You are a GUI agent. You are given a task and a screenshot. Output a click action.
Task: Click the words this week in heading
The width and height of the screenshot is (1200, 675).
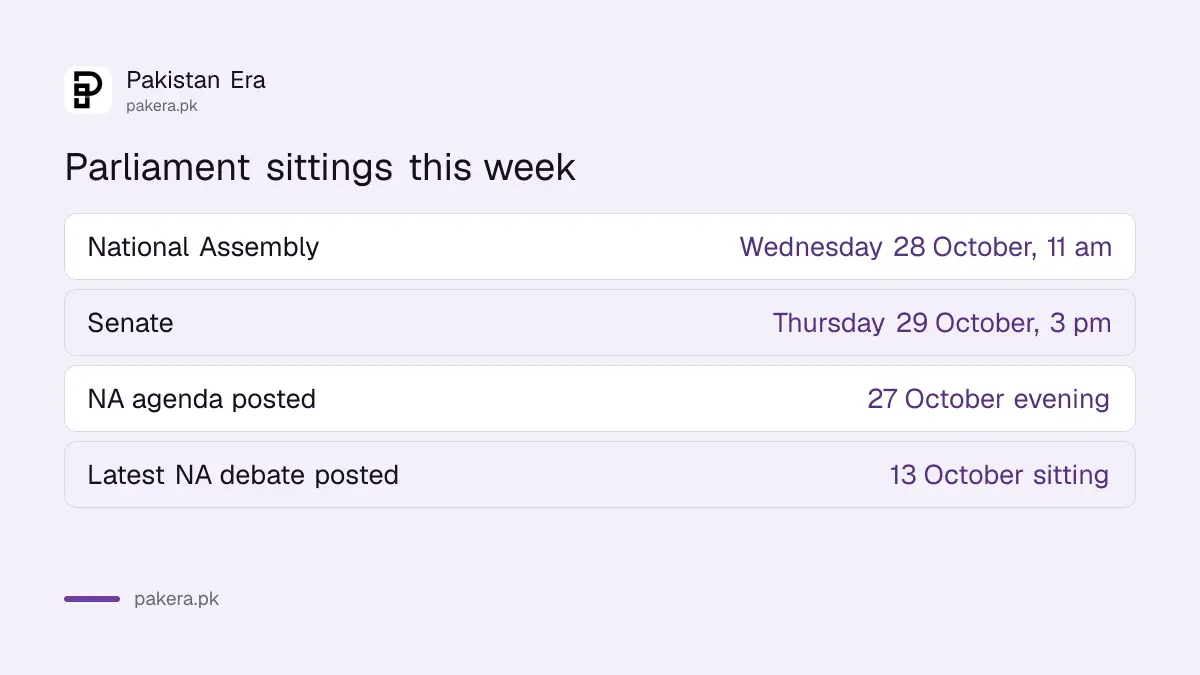(x=492, y=167)
